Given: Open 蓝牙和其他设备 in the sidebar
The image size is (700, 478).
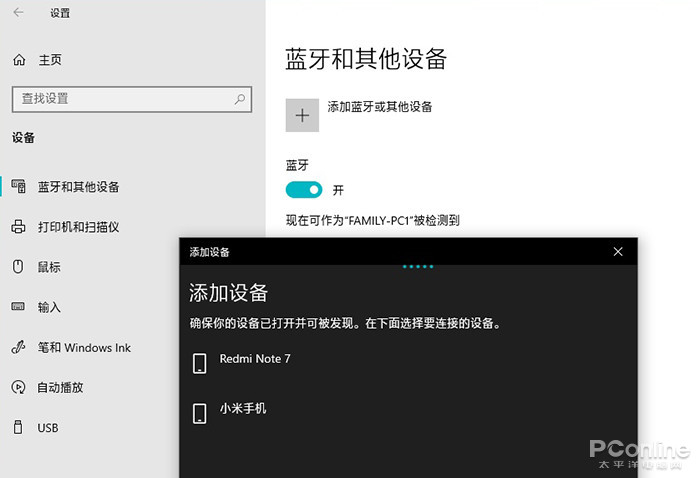Looking at the screenshot, I should (x=79, y=187).
